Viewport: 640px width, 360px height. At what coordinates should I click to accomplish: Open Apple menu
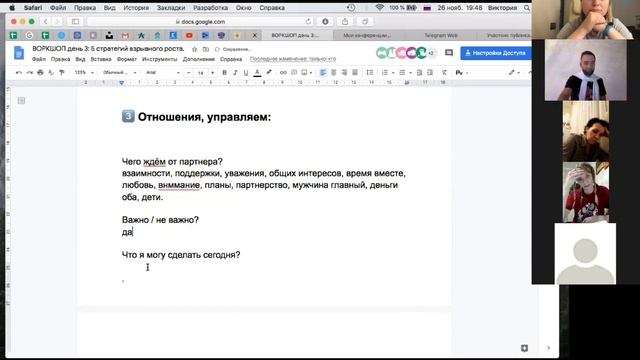tap(12, 8)
